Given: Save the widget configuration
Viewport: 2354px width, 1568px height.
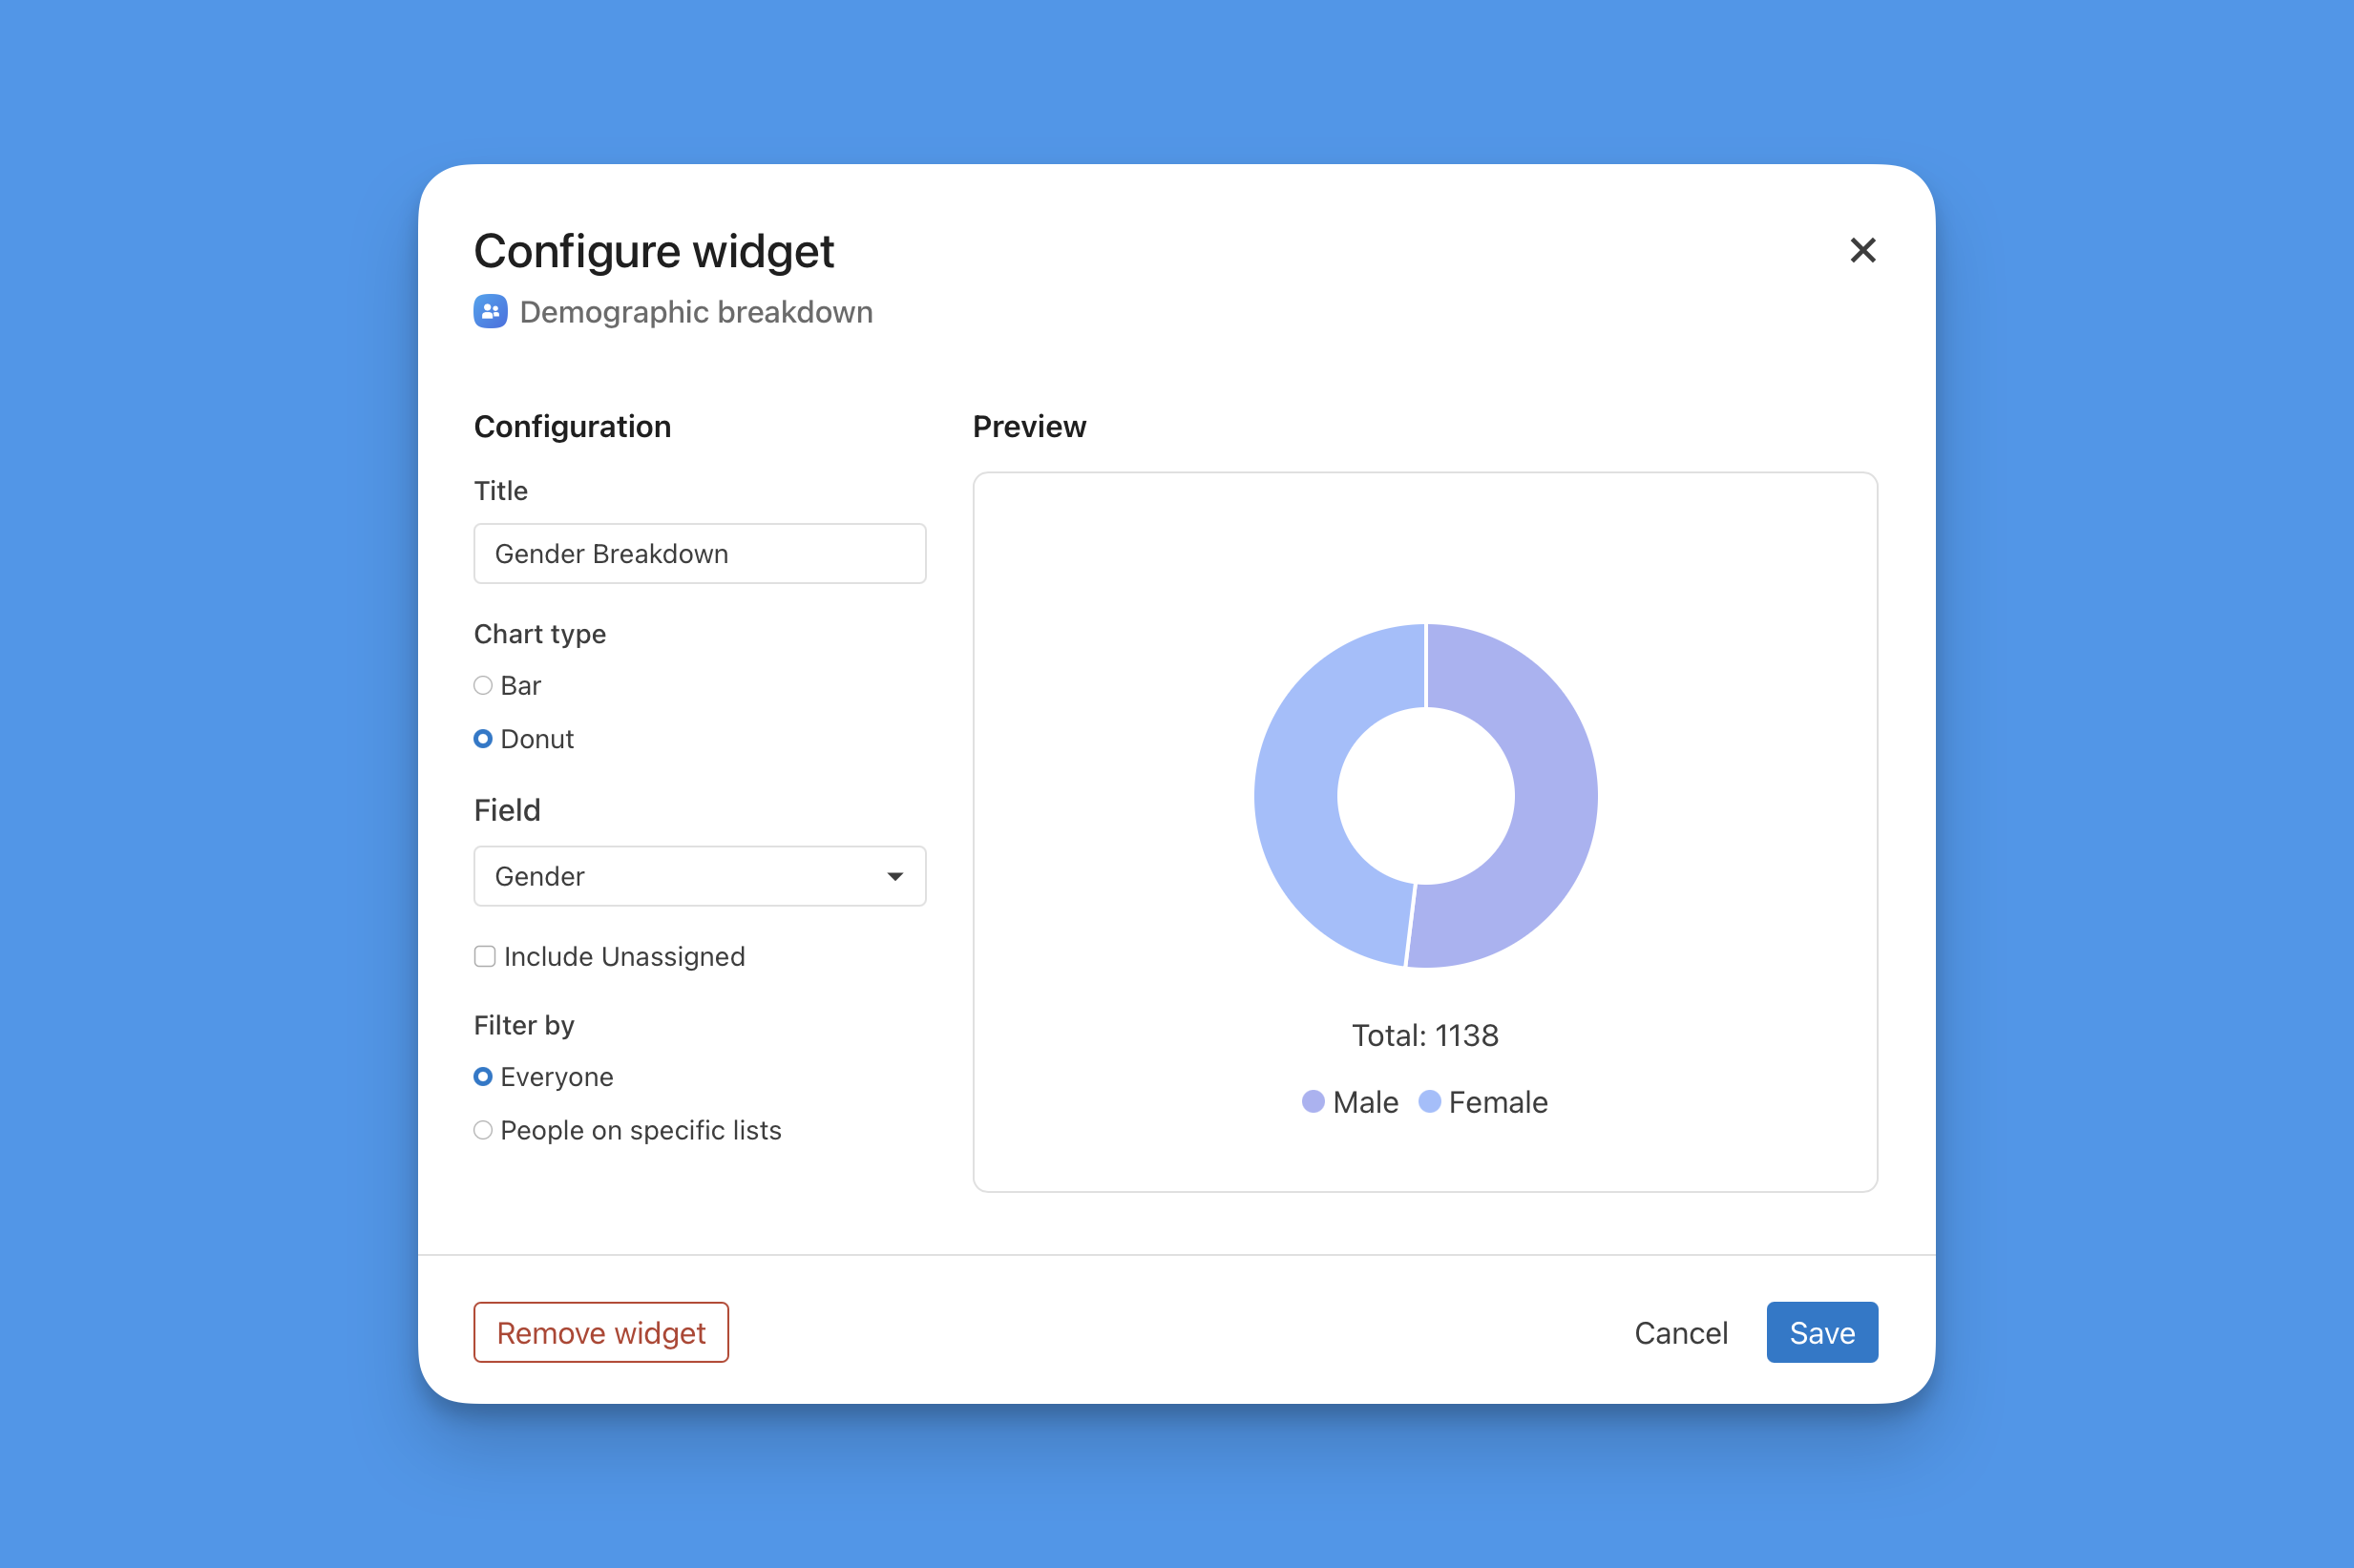Looking at the screenshot, I should tap(1821, 1333).
